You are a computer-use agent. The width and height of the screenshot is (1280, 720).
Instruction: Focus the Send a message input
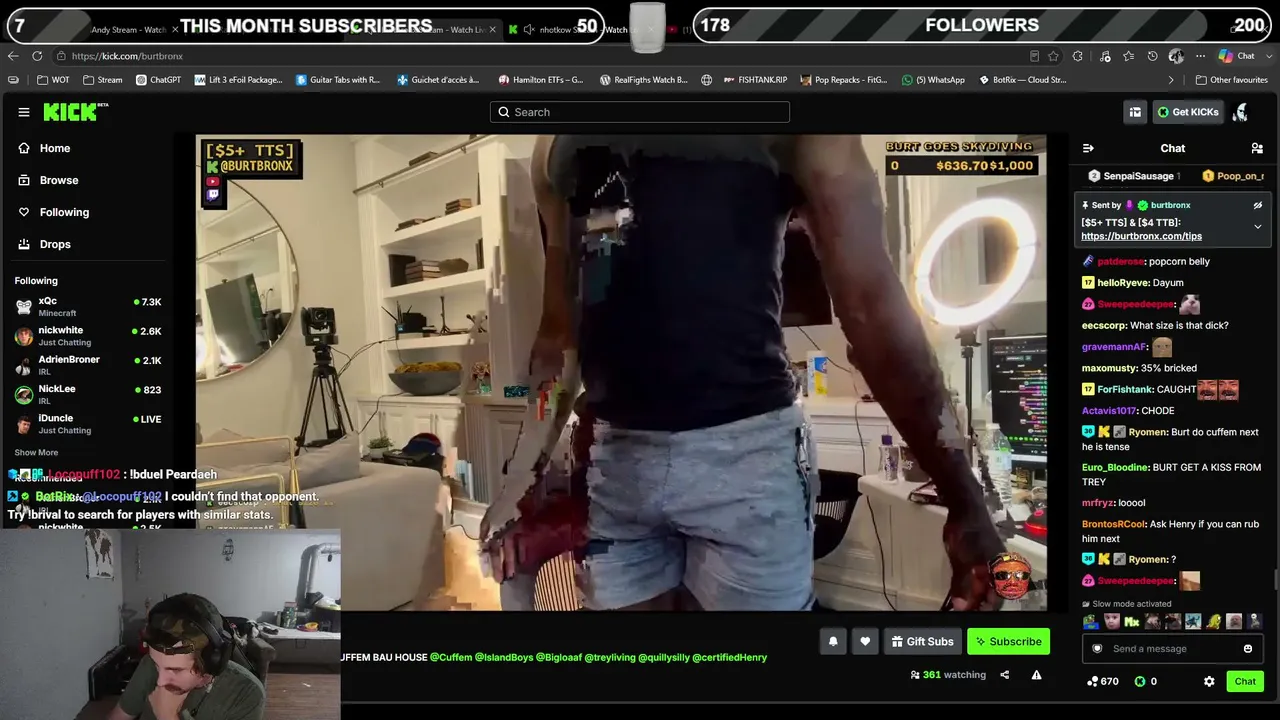tap(1173, 649)
